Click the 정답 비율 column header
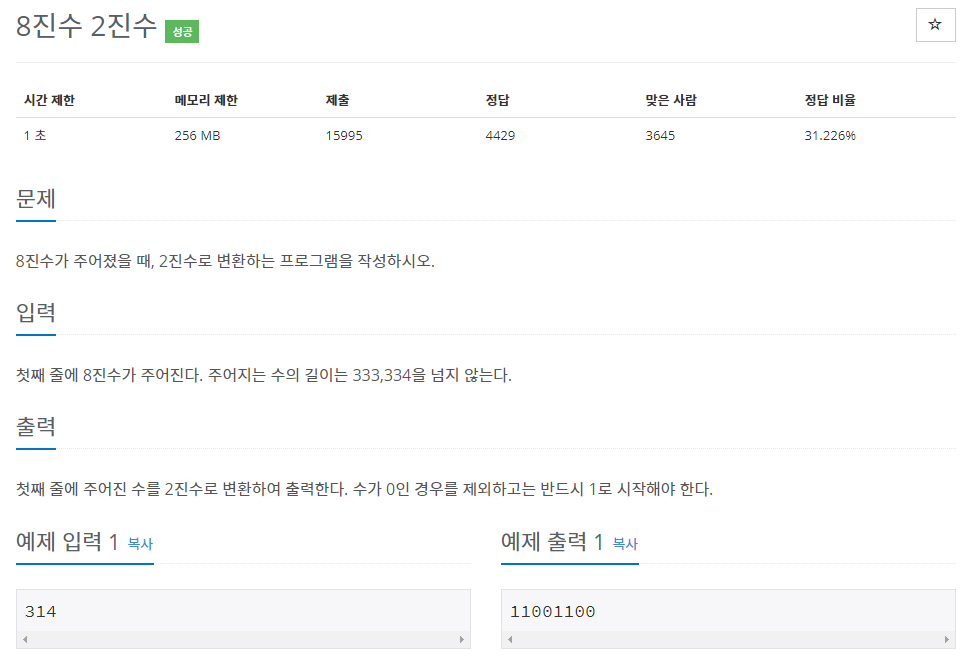Image resolution: width=968 pixels, height=672 pixels. click(830, 100)
